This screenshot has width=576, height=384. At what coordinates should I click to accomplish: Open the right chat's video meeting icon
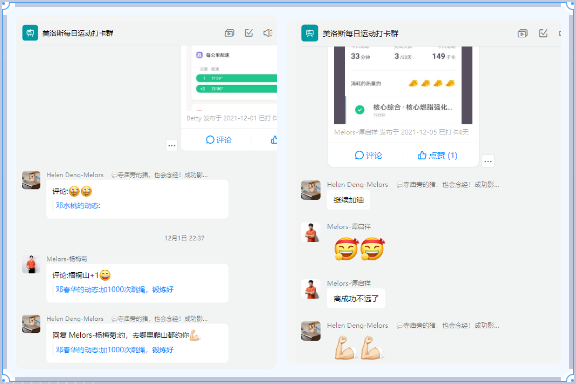523,33
